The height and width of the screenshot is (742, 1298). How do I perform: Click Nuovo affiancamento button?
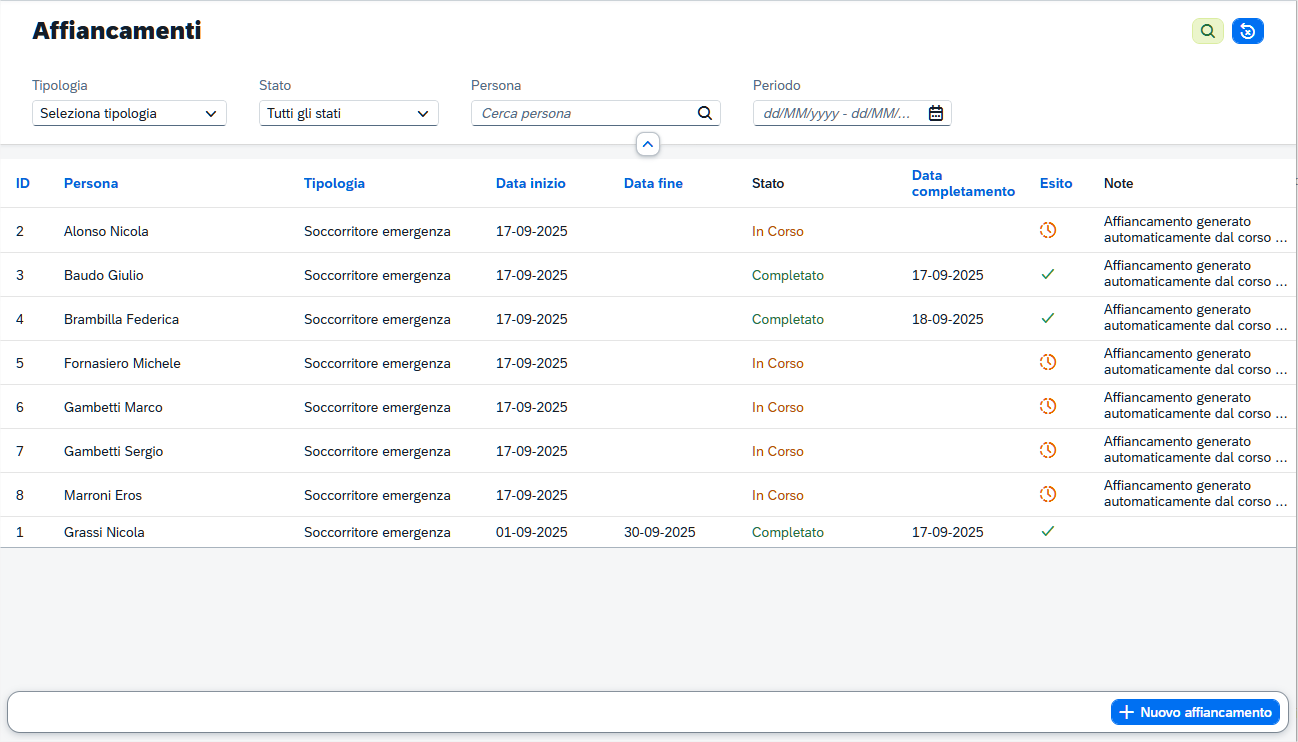tap(1195, 712)
